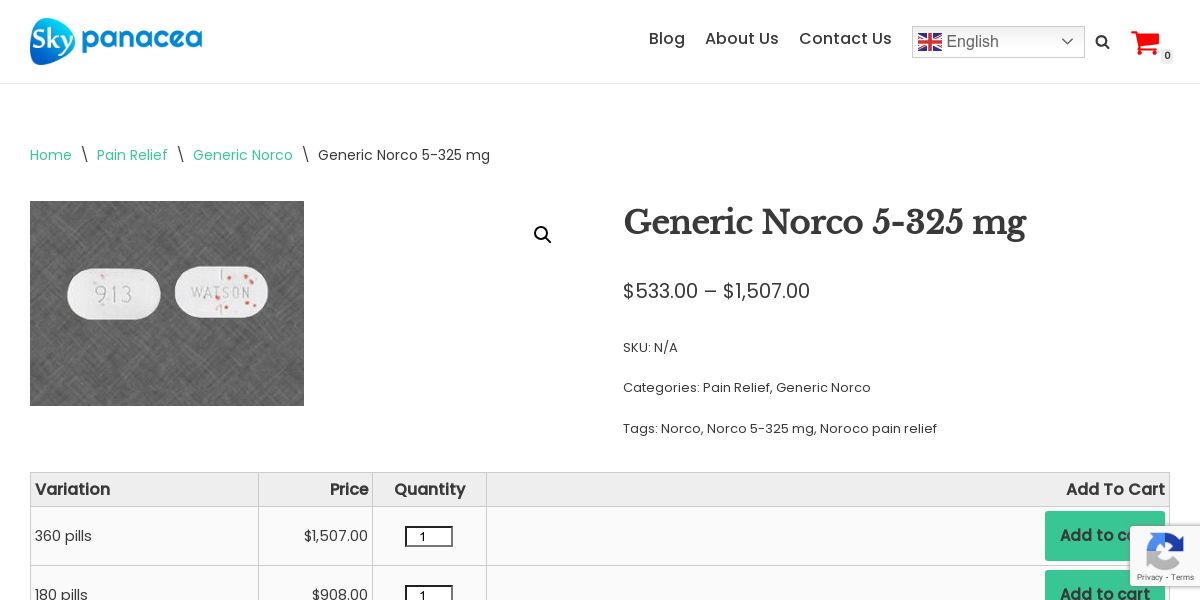
Task: Go to Contact Us page
Action: [845, 39]
